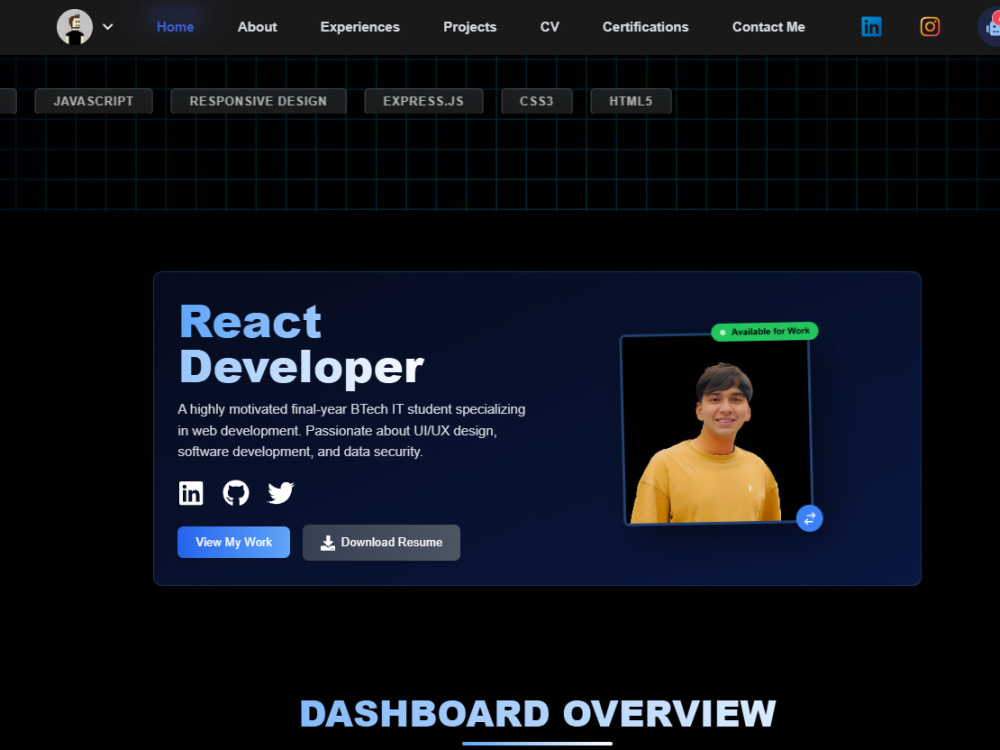This screenshot has height=750, width=1000.
Task: Open the CV nav item
Action: coord(549,27)
